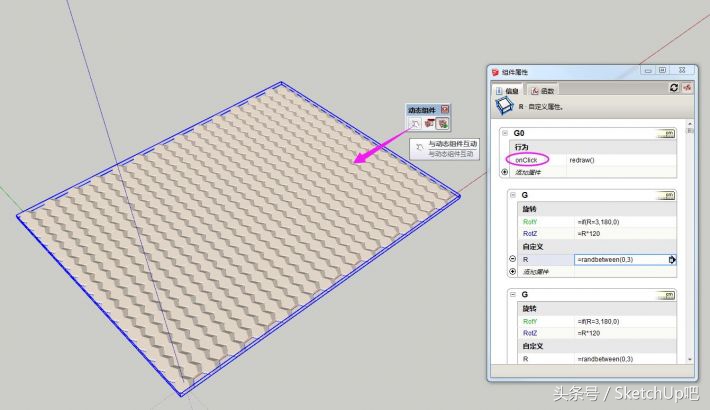710x410 pixels.
Task: Select the R attribute name in first G
Action: click(526, 260)
